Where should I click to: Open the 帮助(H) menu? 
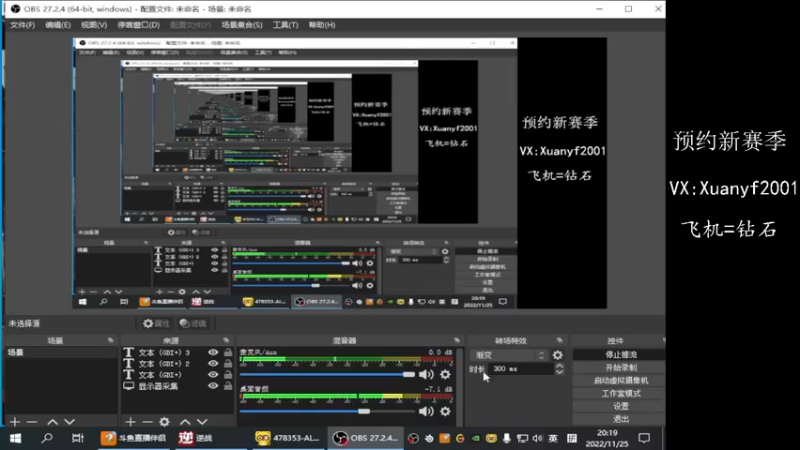click(322, 24)
